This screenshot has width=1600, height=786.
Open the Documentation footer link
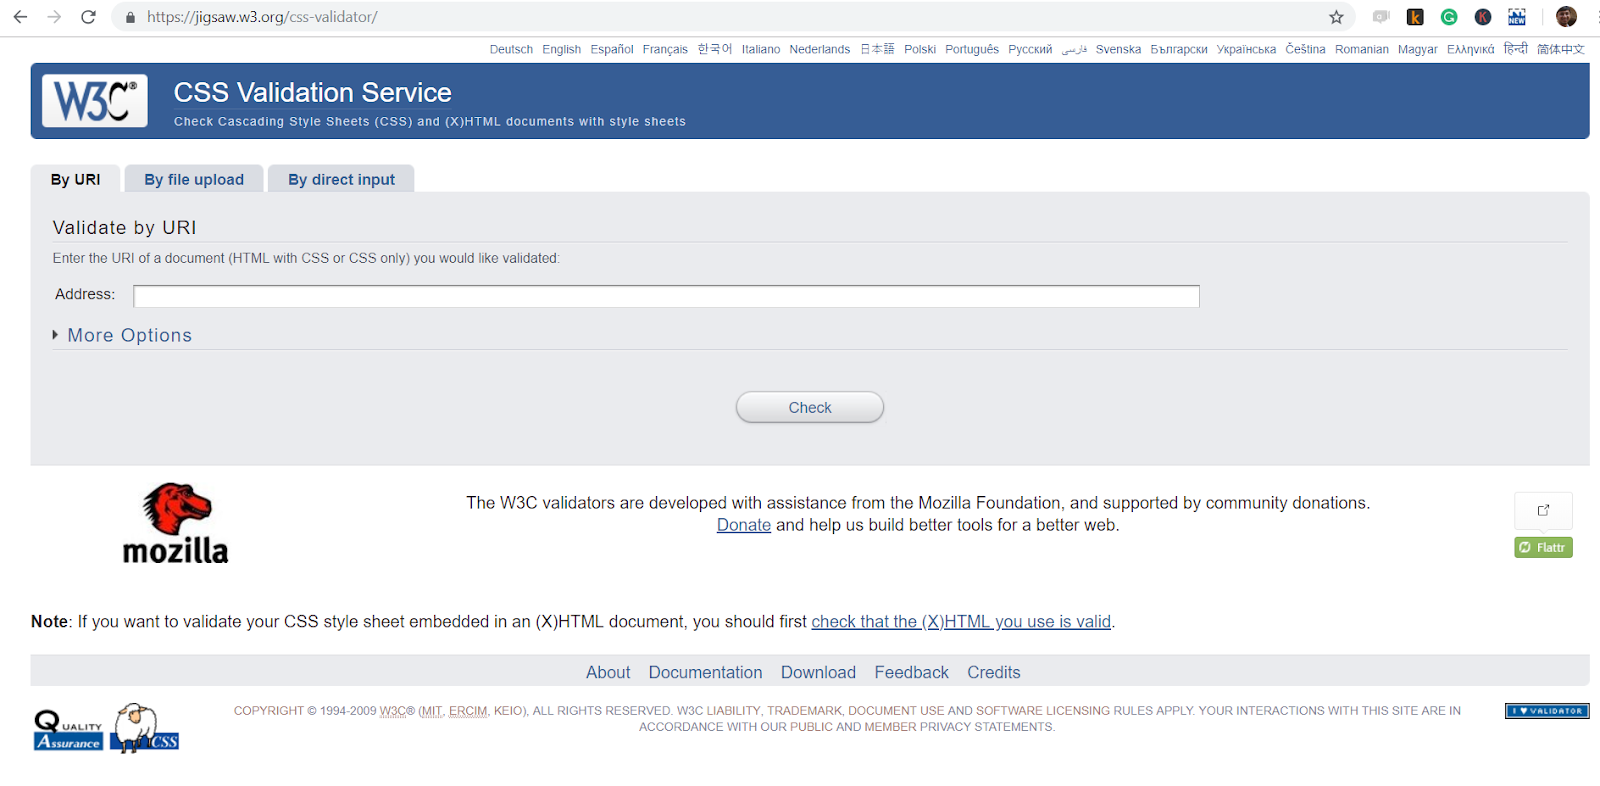click(705, 673)
